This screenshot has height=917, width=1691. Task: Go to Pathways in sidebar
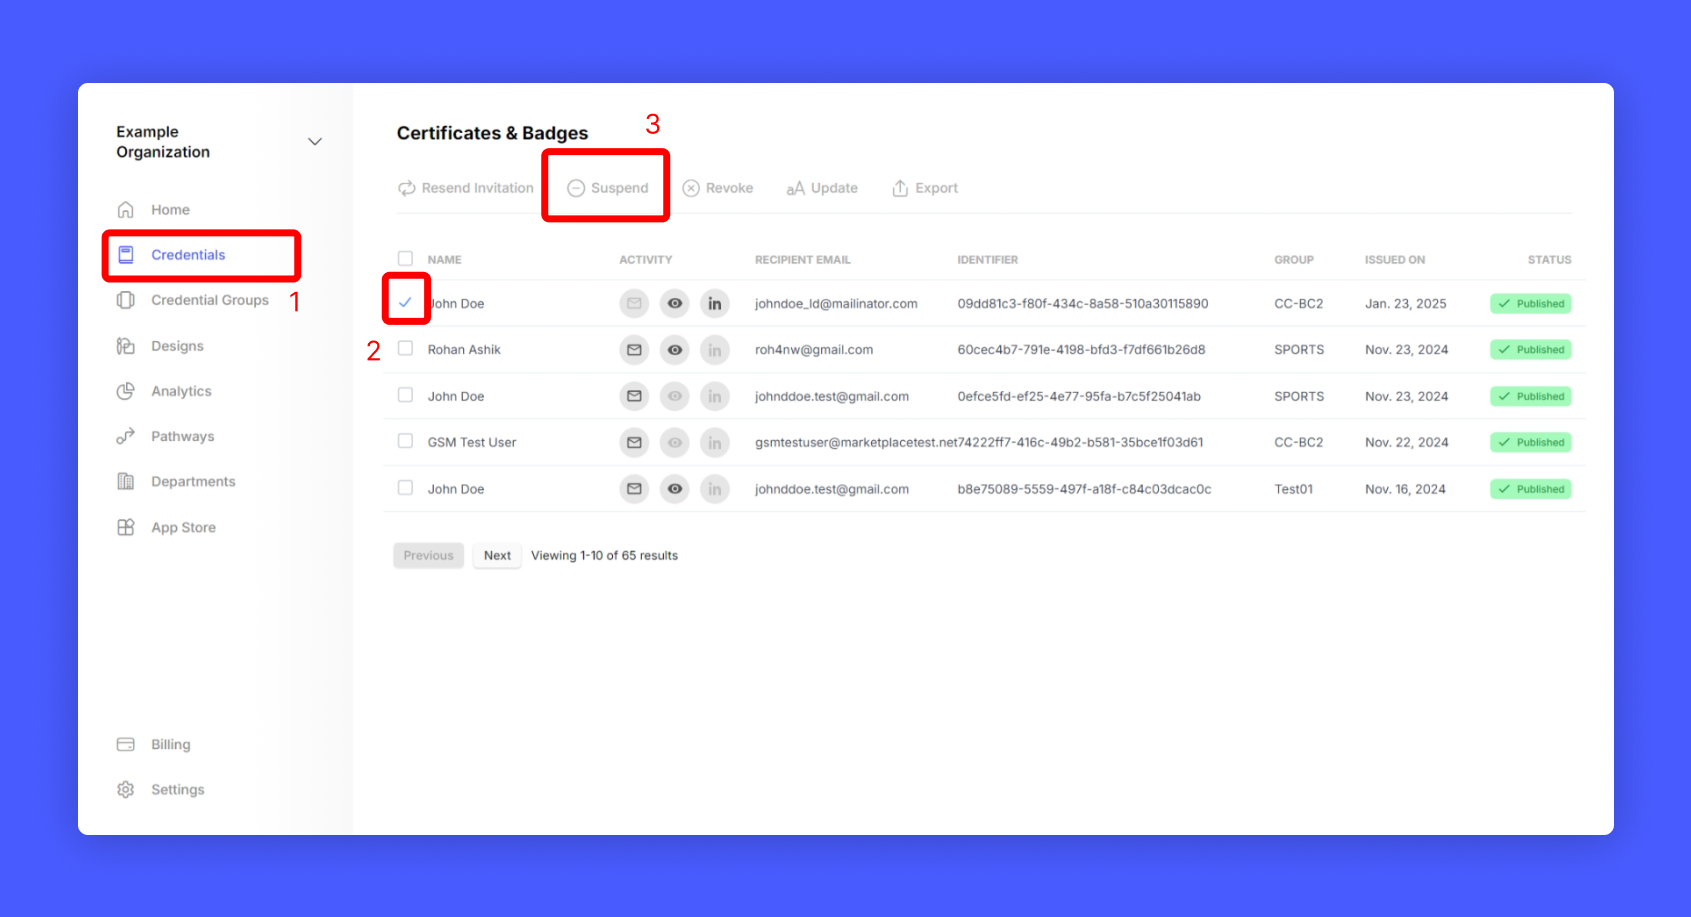(x=182, y=436)
